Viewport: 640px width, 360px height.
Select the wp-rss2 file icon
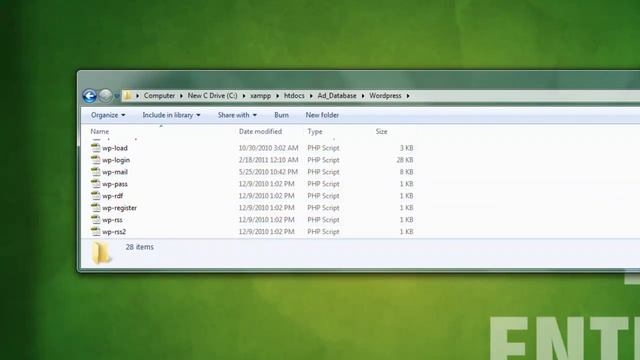click(96, 231)
